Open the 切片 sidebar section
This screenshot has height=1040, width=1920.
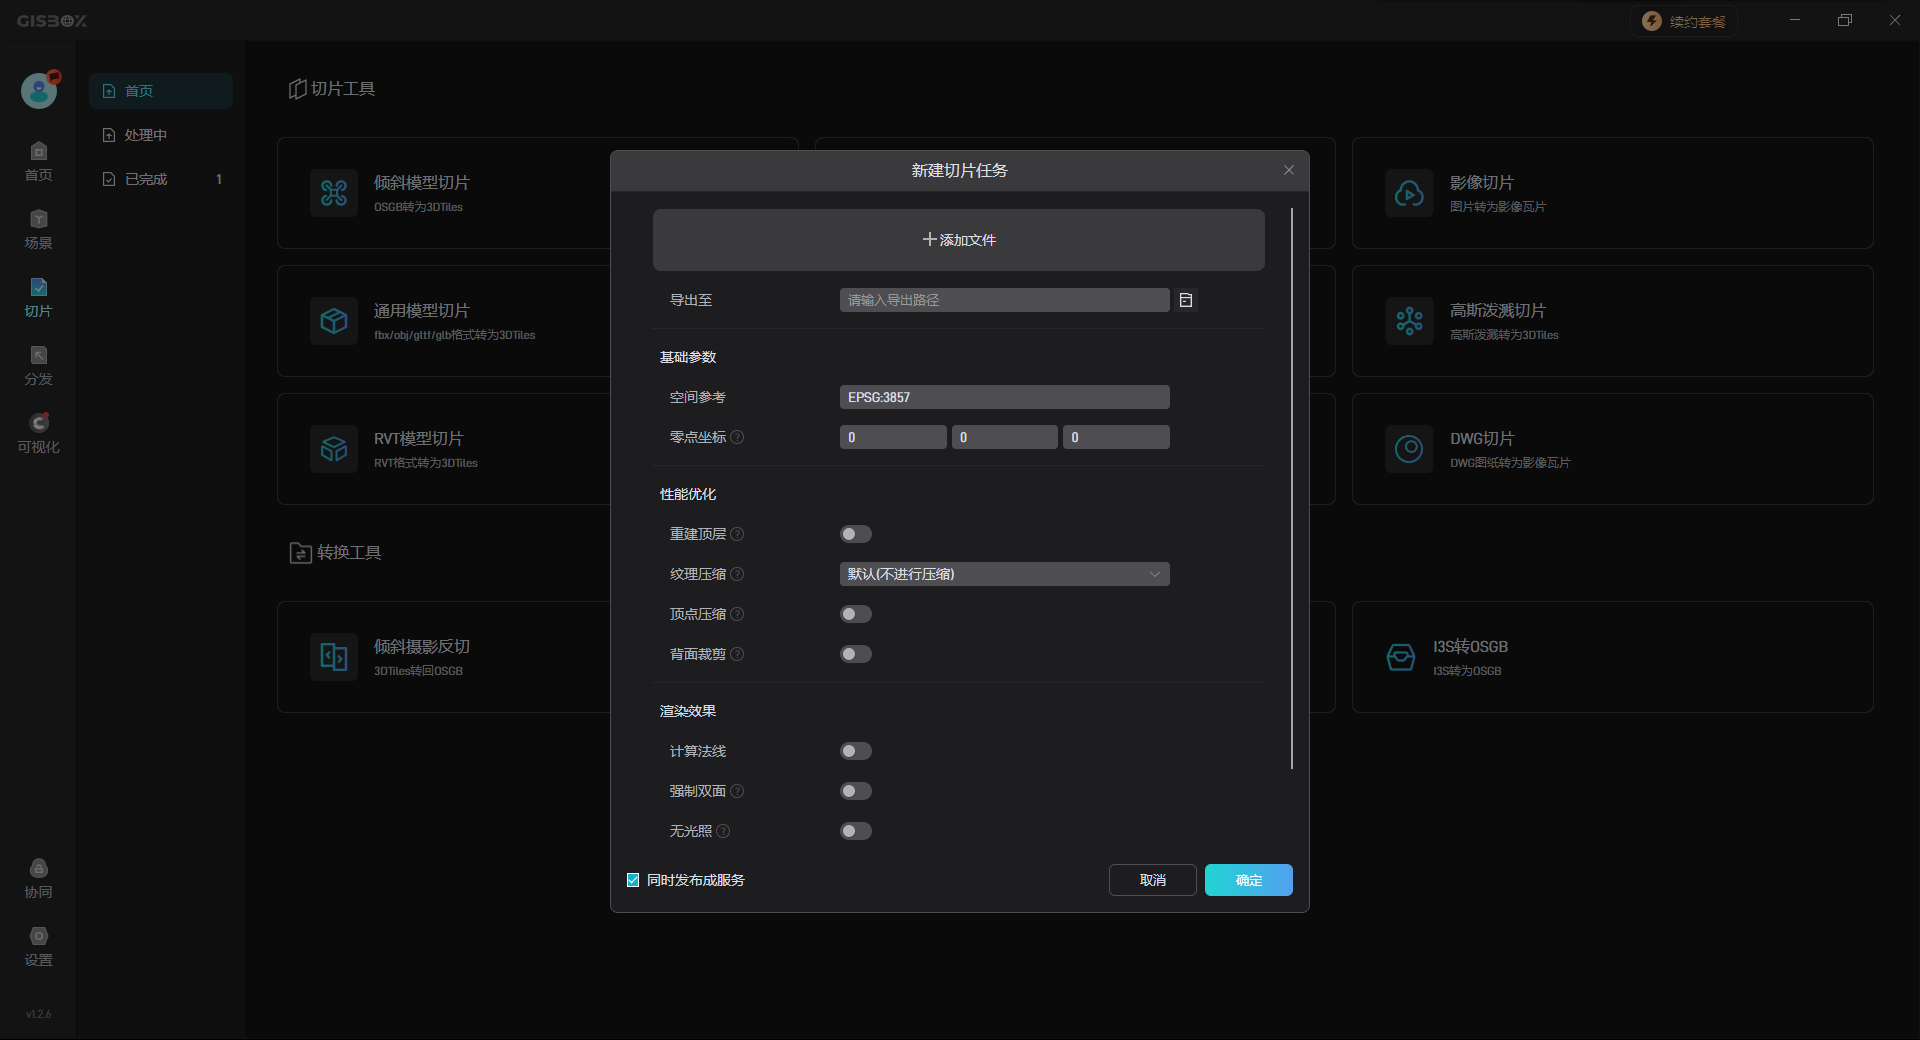tap(38, 298)
